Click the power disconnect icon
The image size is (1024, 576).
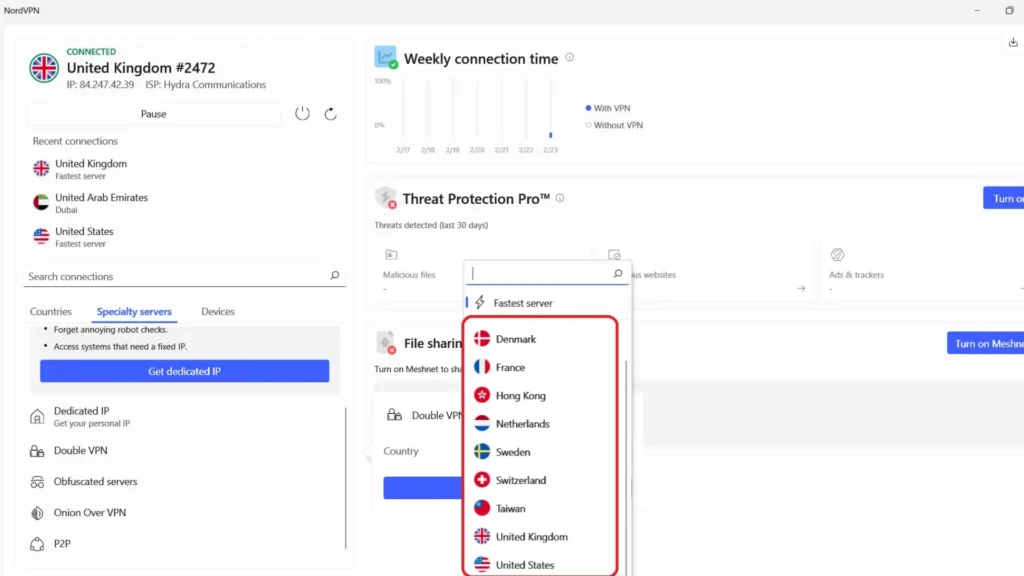302,114
